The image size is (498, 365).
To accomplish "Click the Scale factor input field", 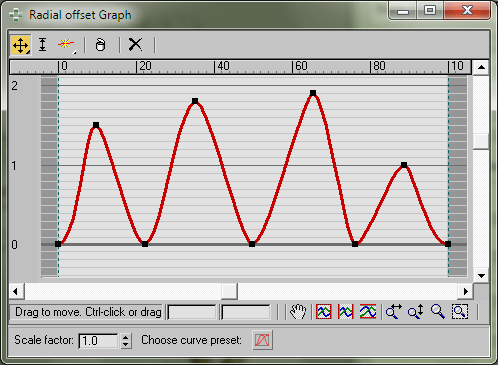I will pyautogui.click(x=98, y=341).
